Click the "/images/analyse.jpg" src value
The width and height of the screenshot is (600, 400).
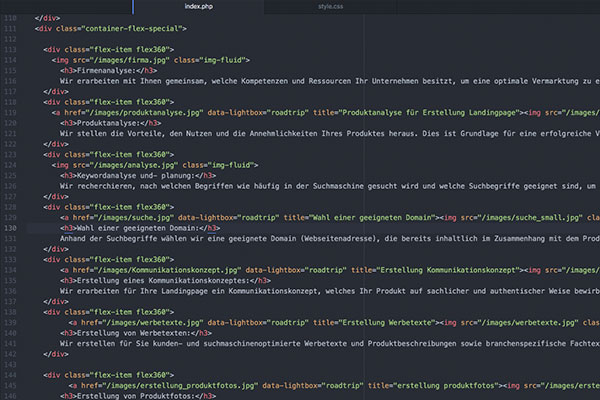136,165
